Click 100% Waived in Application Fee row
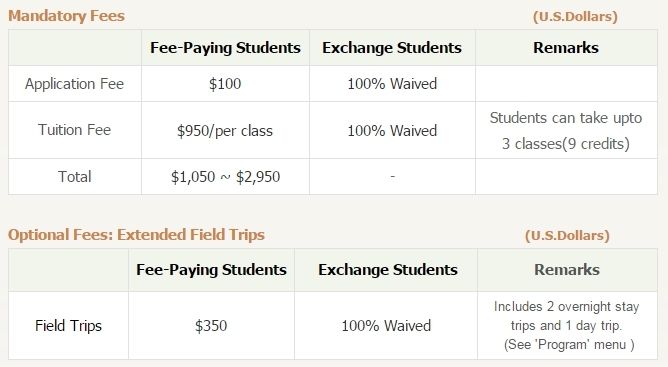Image resolution: width=668 pixels, height=367 pixels. point(392,84)
